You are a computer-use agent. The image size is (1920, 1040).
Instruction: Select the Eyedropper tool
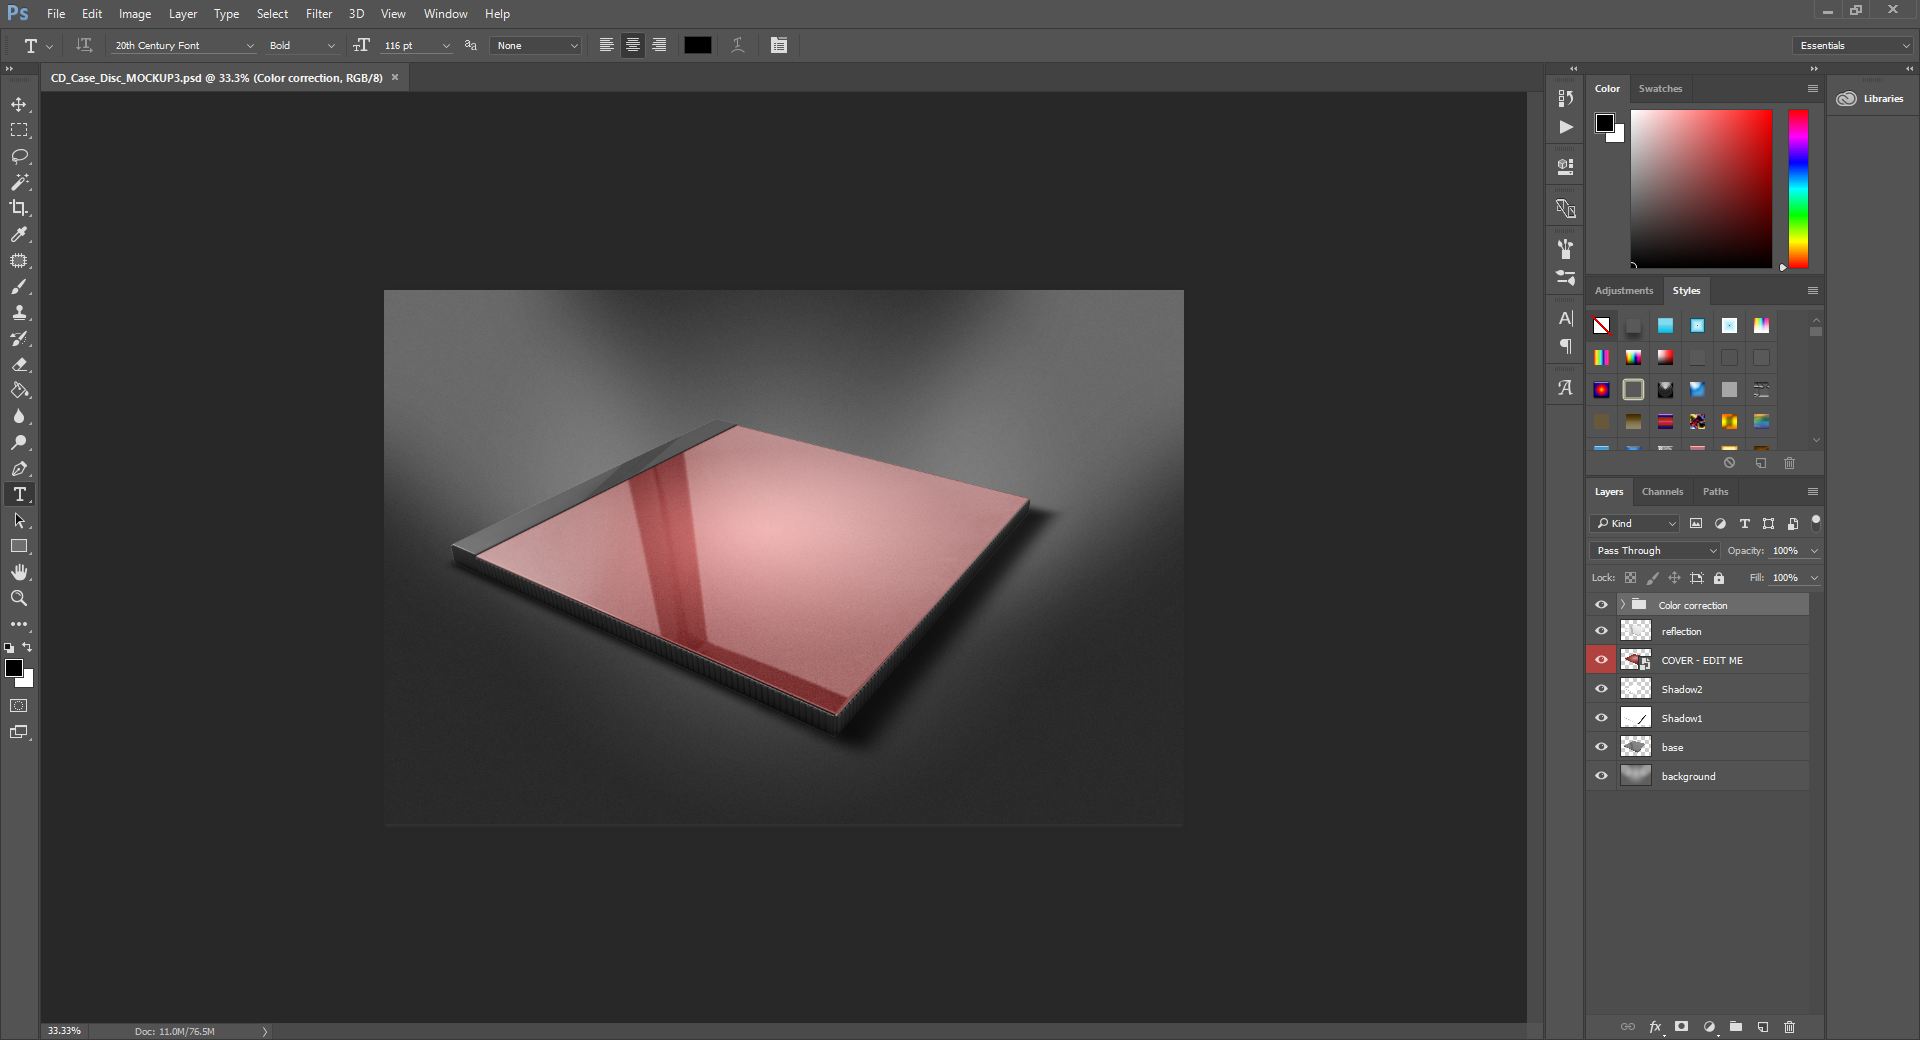pyautogui.click(x=19, y=235)
